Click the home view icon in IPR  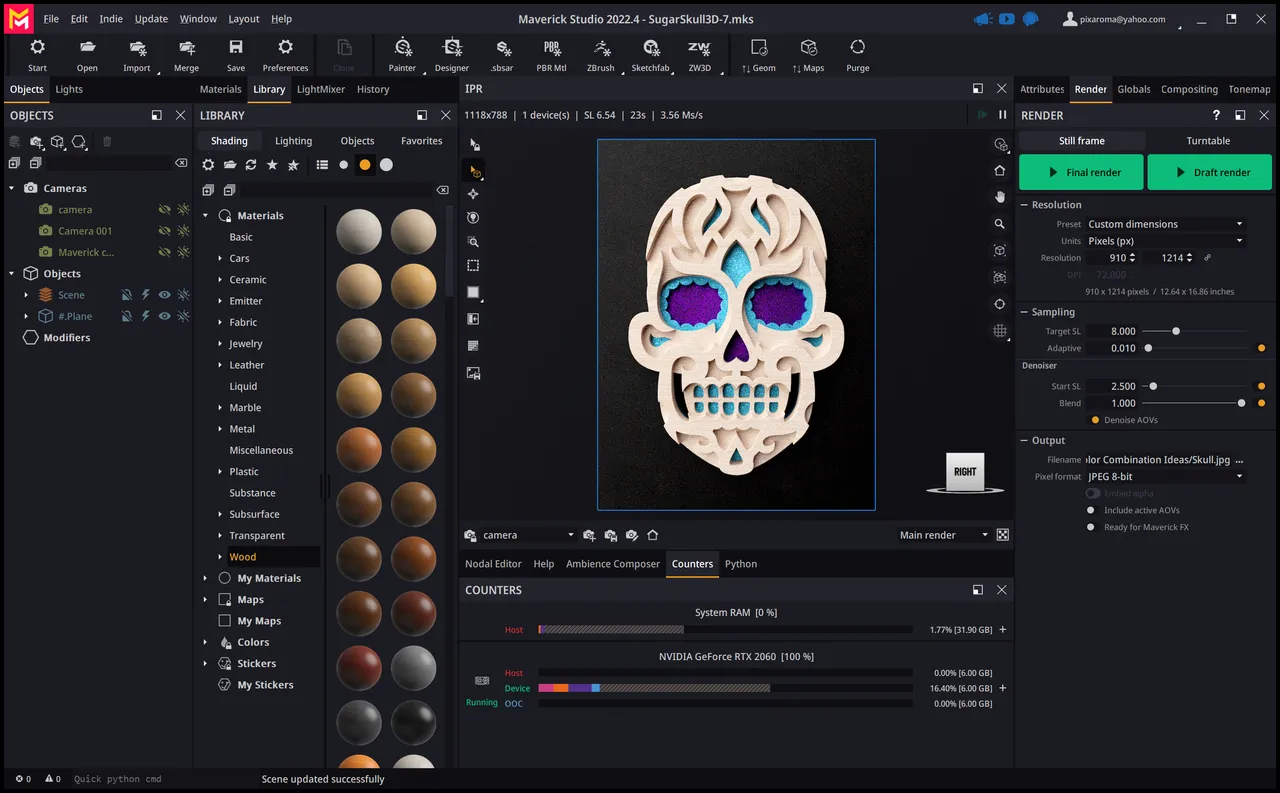pos(1000,170)
